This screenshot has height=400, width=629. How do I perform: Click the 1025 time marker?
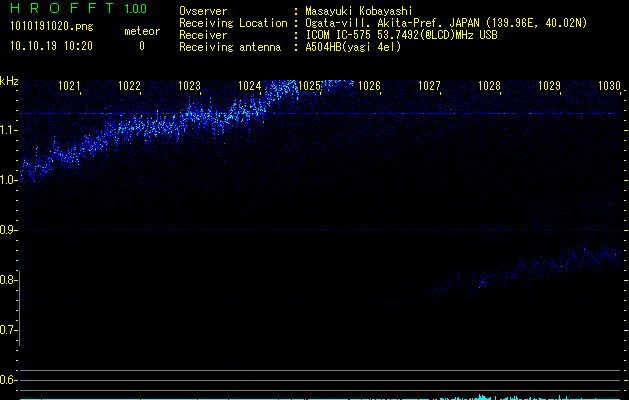tap(309, 85)
